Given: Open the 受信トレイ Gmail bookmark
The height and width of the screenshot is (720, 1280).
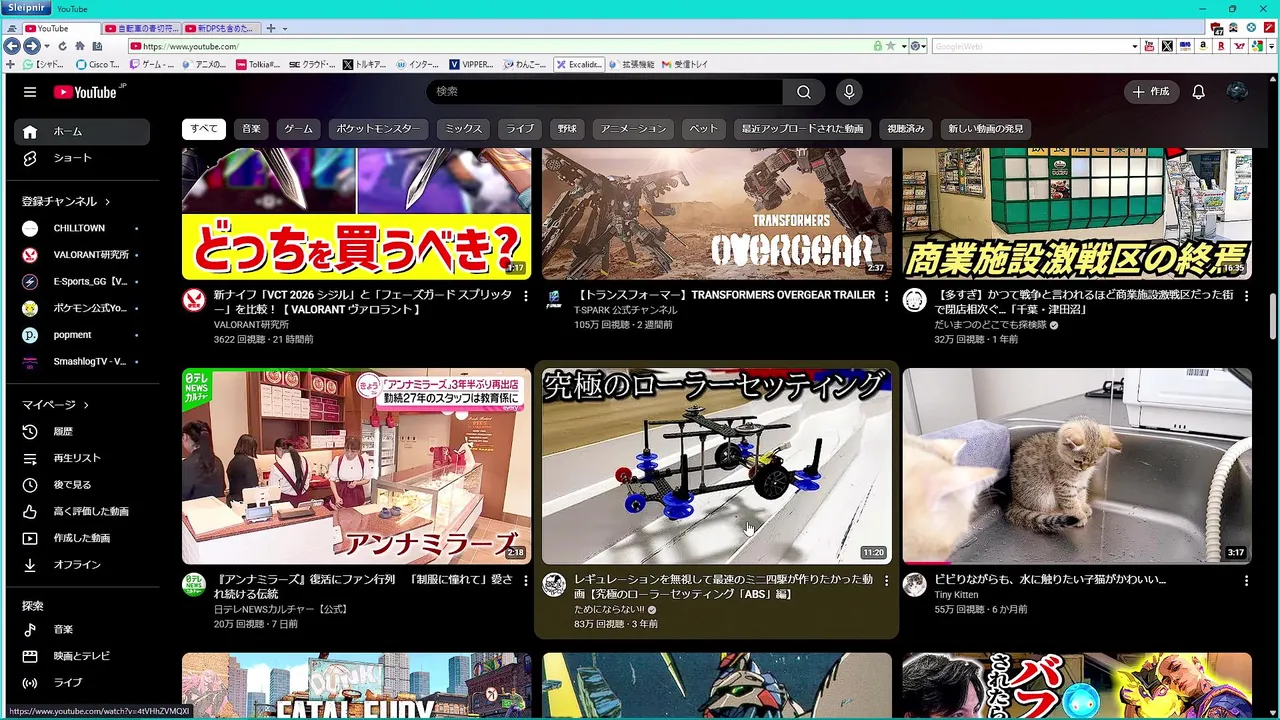Looking at the screenshot, I should (684, 64).
